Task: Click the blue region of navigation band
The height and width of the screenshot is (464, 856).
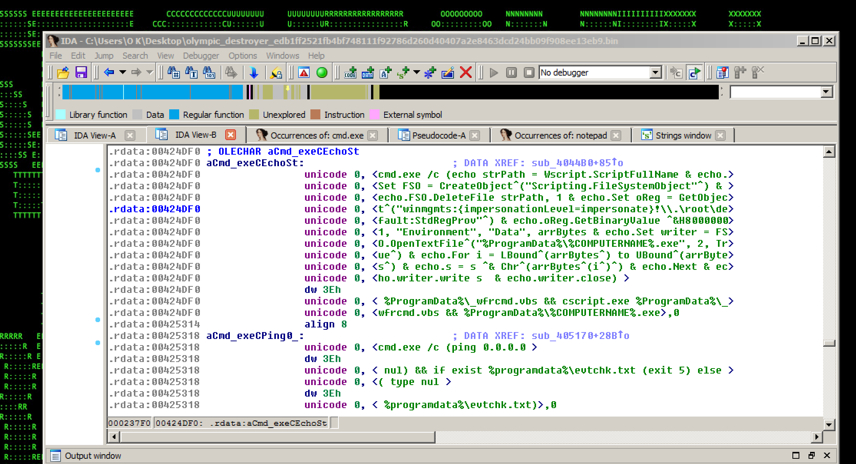Action: (x=153, y=92)
